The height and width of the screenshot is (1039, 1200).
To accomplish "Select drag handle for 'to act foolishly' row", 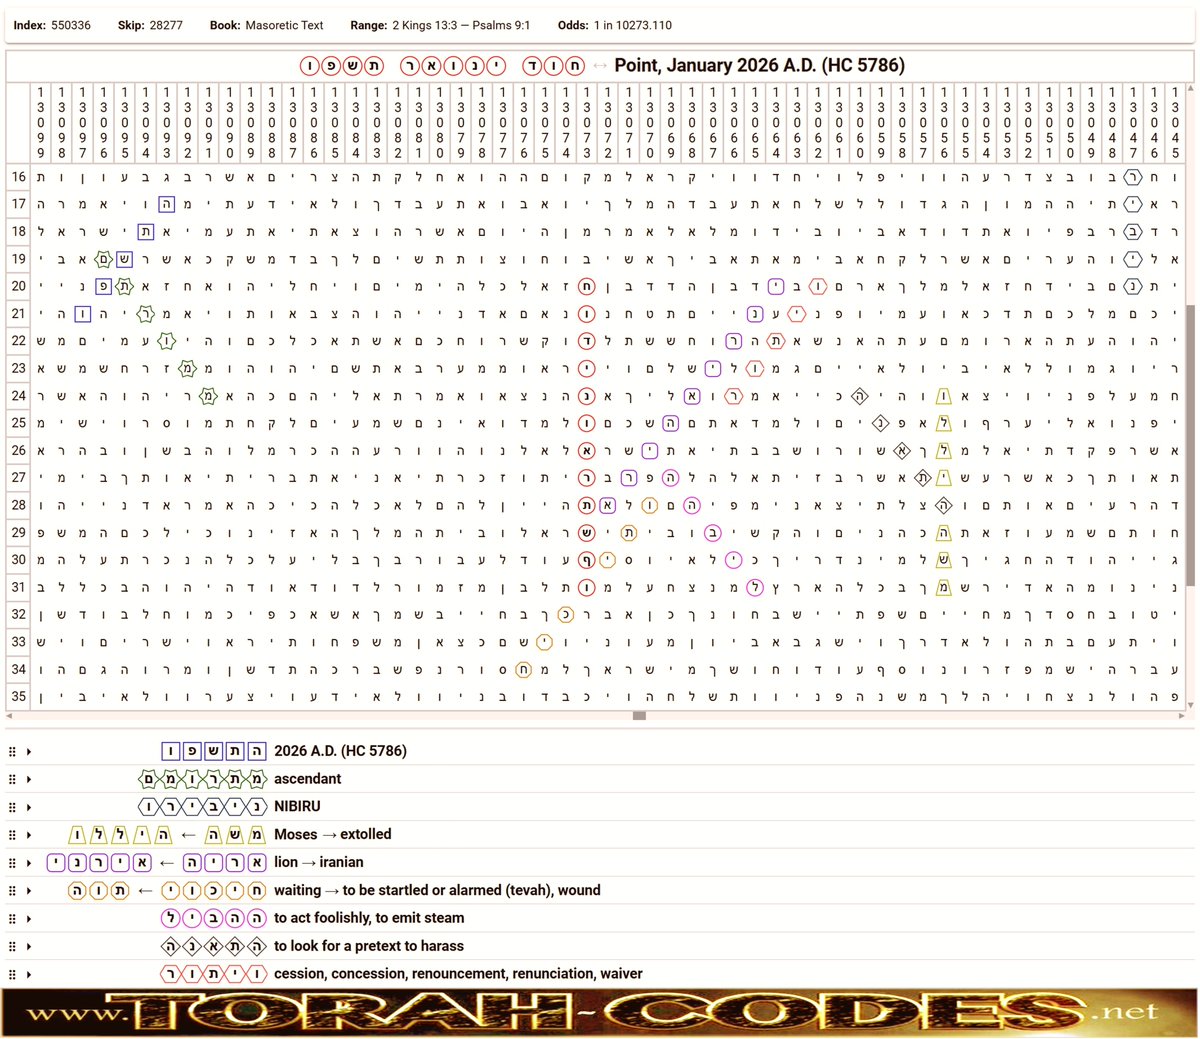I will [12, 918].
